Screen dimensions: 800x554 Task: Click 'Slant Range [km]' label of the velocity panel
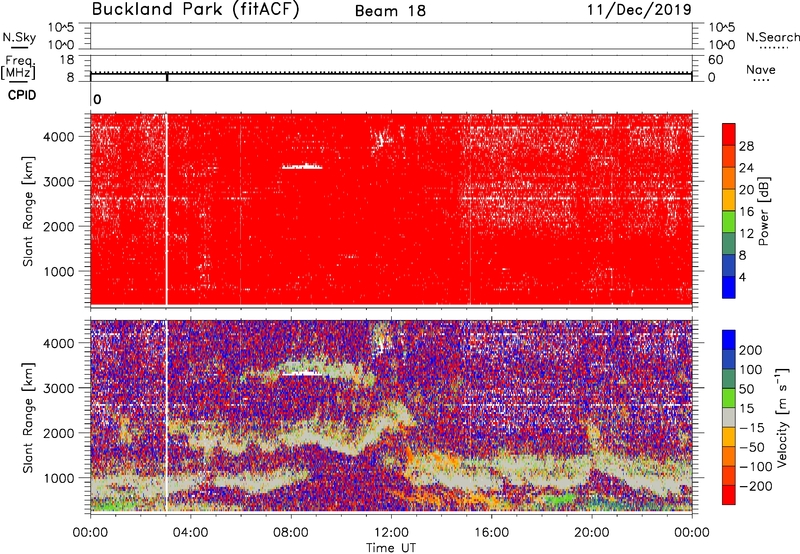28,418
